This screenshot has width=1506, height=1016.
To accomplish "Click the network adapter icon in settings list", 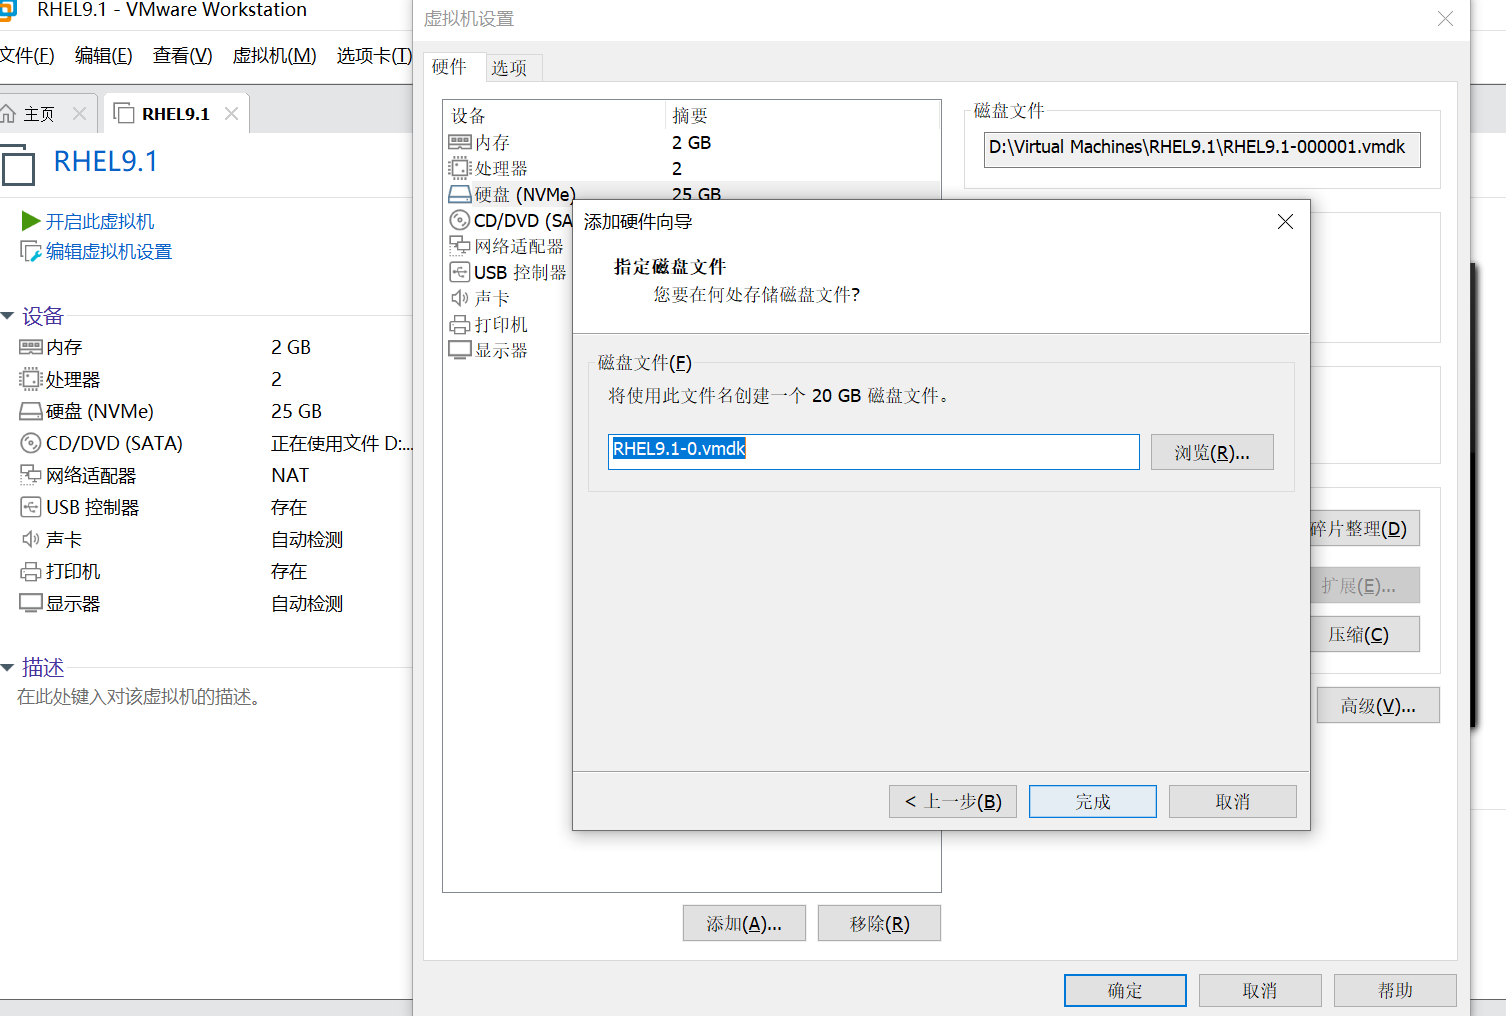I will tap(460, 246).
